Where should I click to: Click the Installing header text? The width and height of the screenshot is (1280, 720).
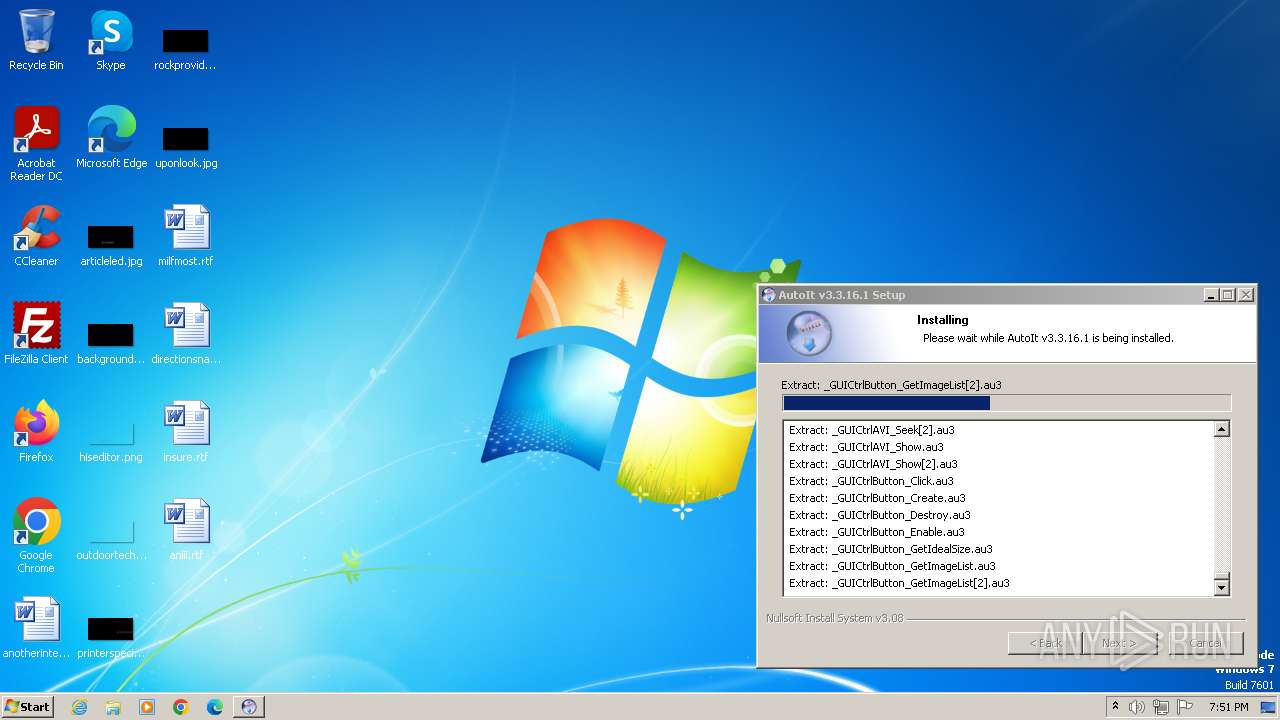tap(943, 320)
